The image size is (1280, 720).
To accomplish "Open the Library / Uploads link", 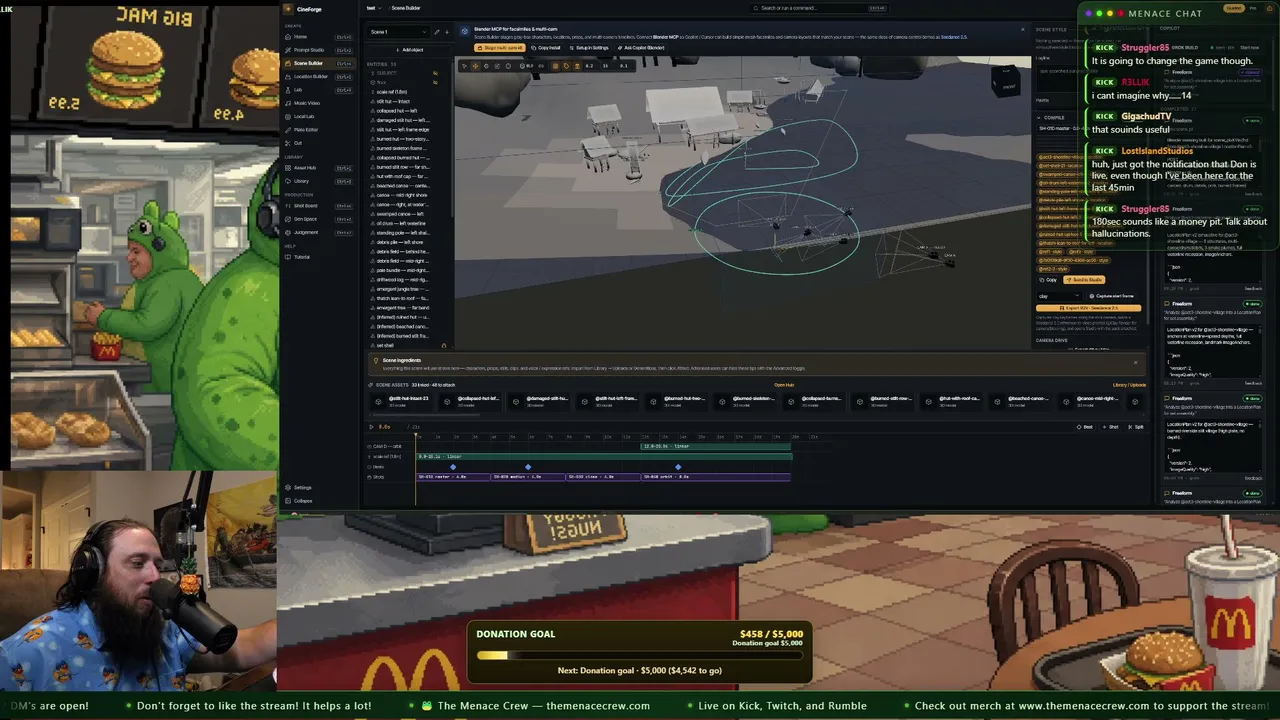I will (1129, 385).
